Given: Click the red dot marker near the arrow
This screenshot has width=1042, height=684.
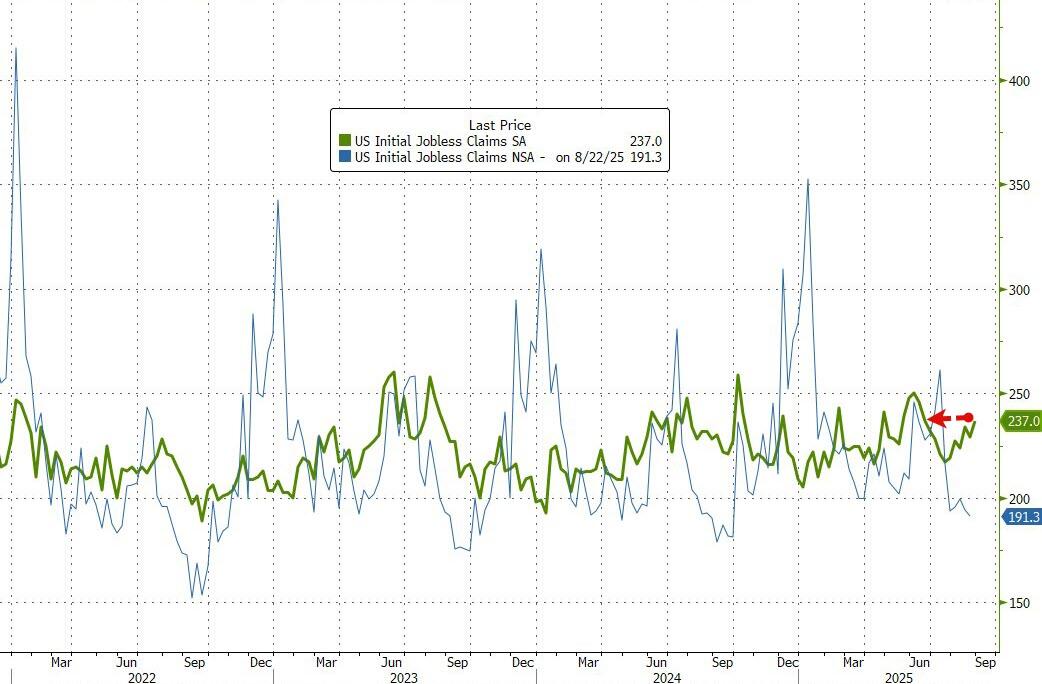Looking at the screenshot, I should pos(967,417).
